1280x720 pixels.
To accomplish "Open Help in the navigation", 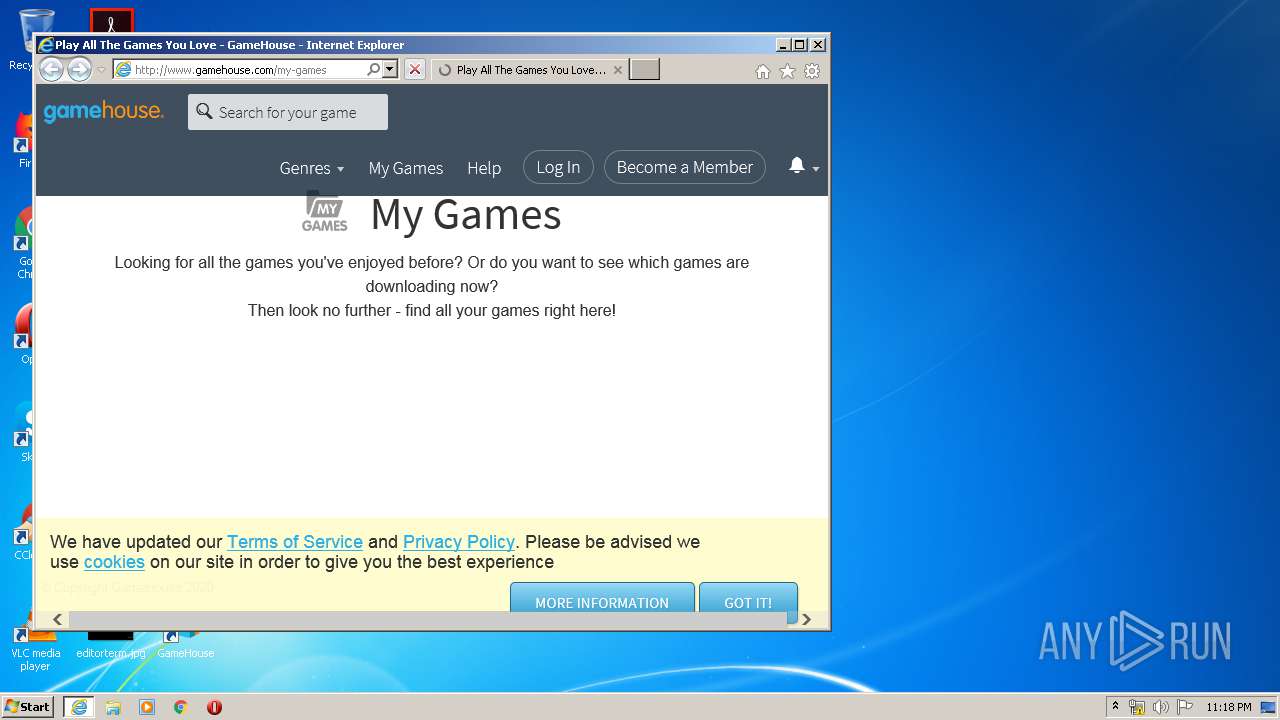I will click(x=484, y=168).
